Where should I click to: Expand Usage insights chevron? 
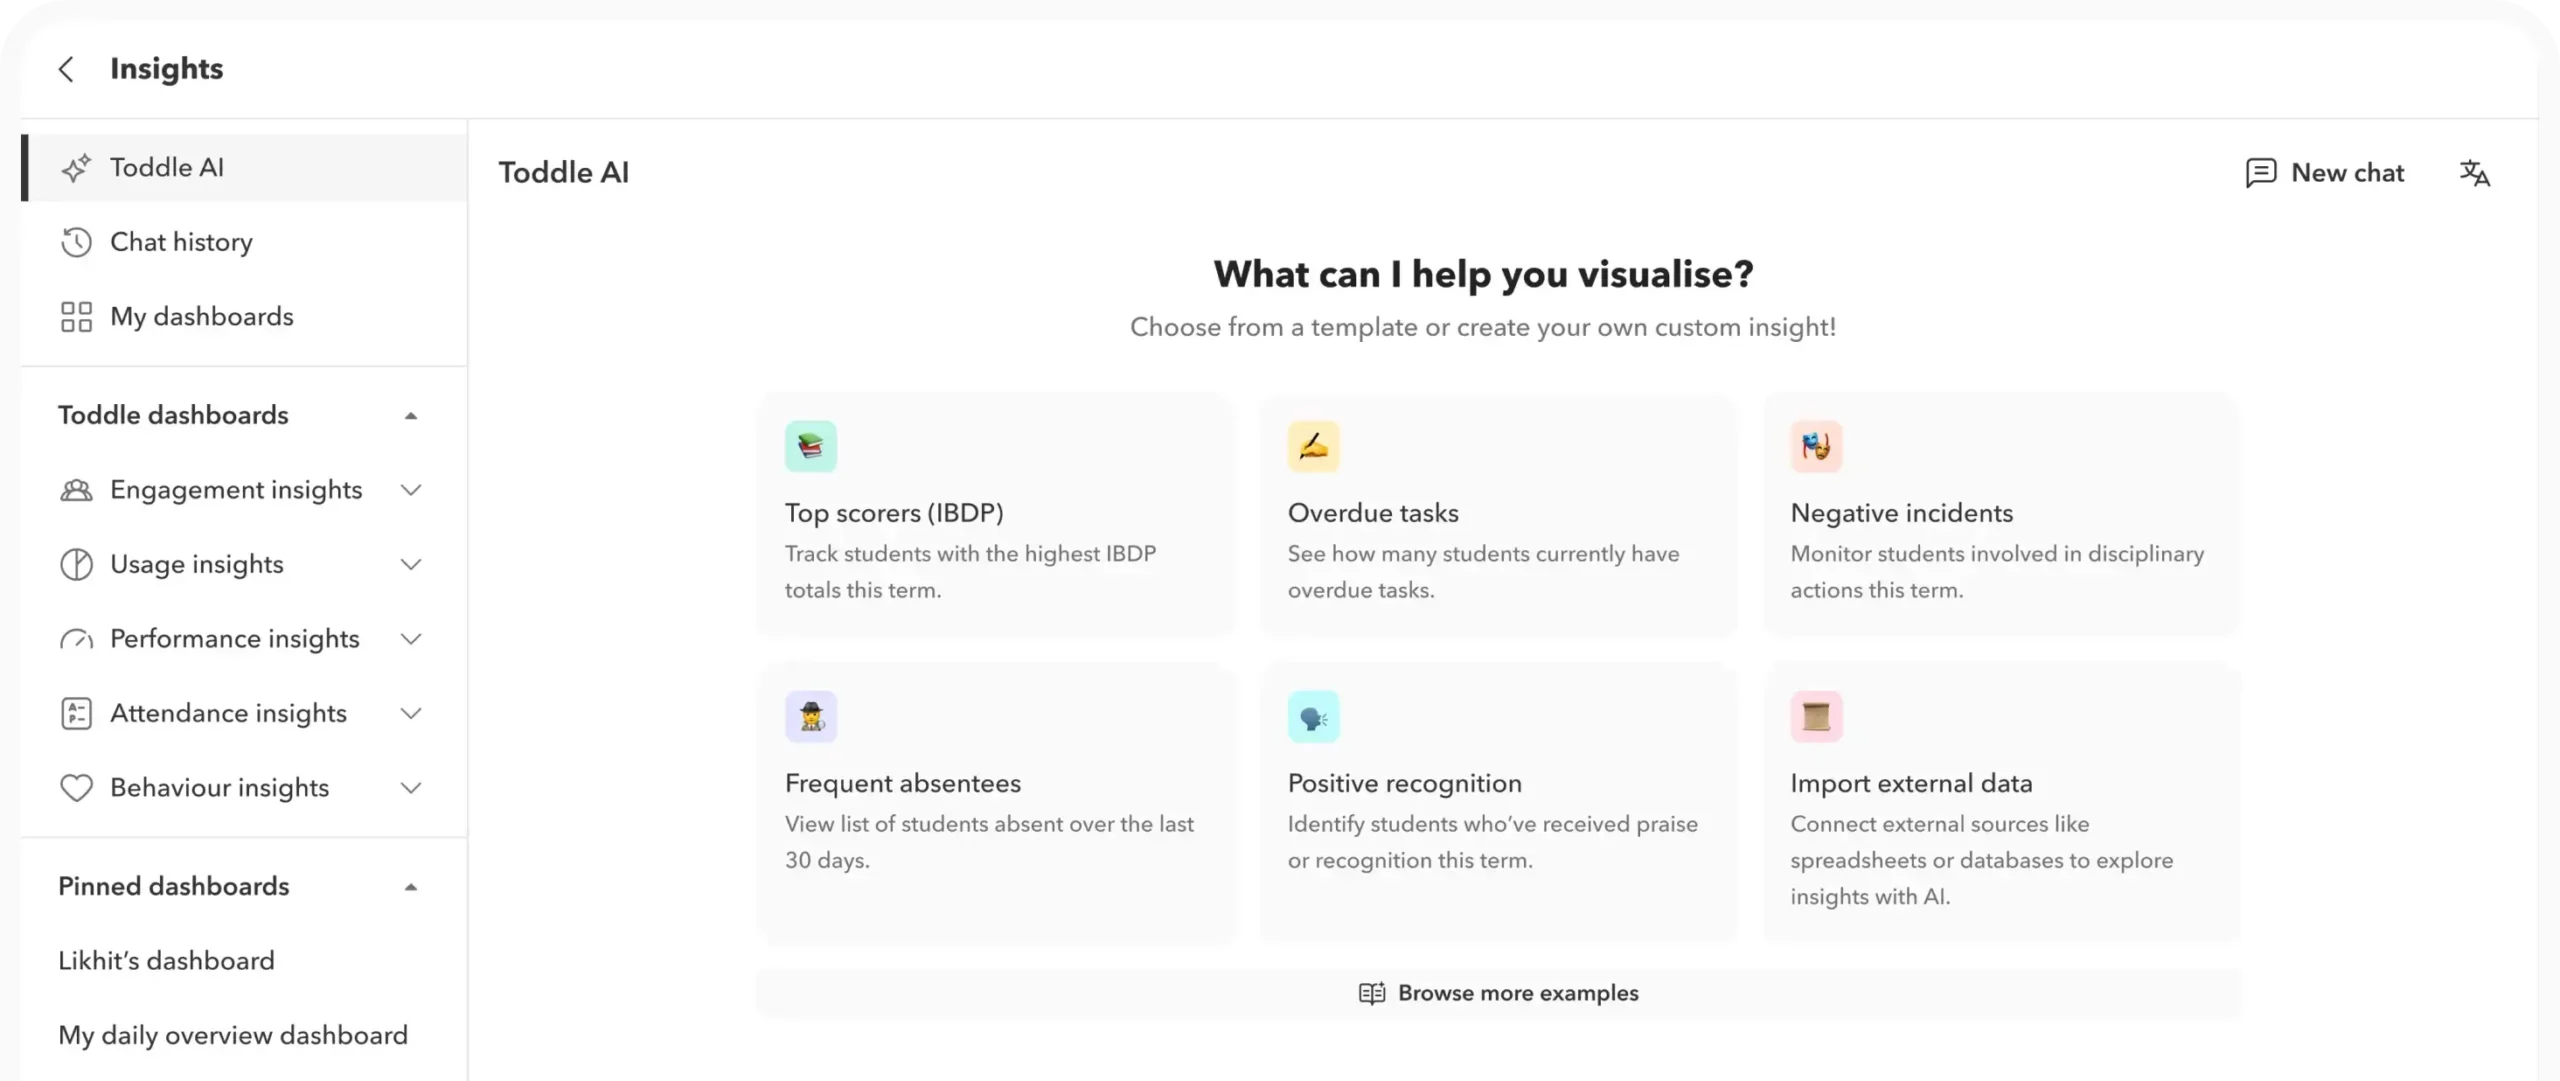point(411,565)
